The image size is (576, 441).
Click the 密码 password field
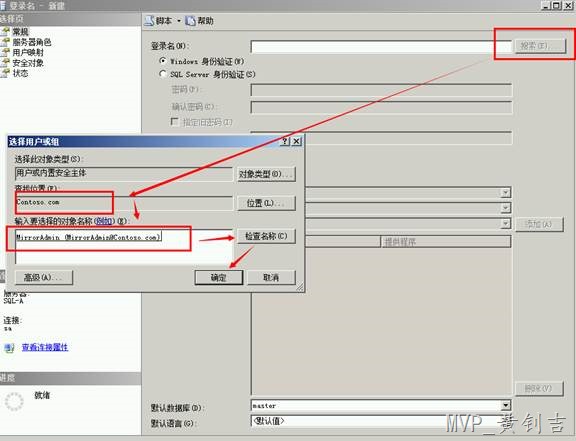pyautogui.click(x=381, y=90)
